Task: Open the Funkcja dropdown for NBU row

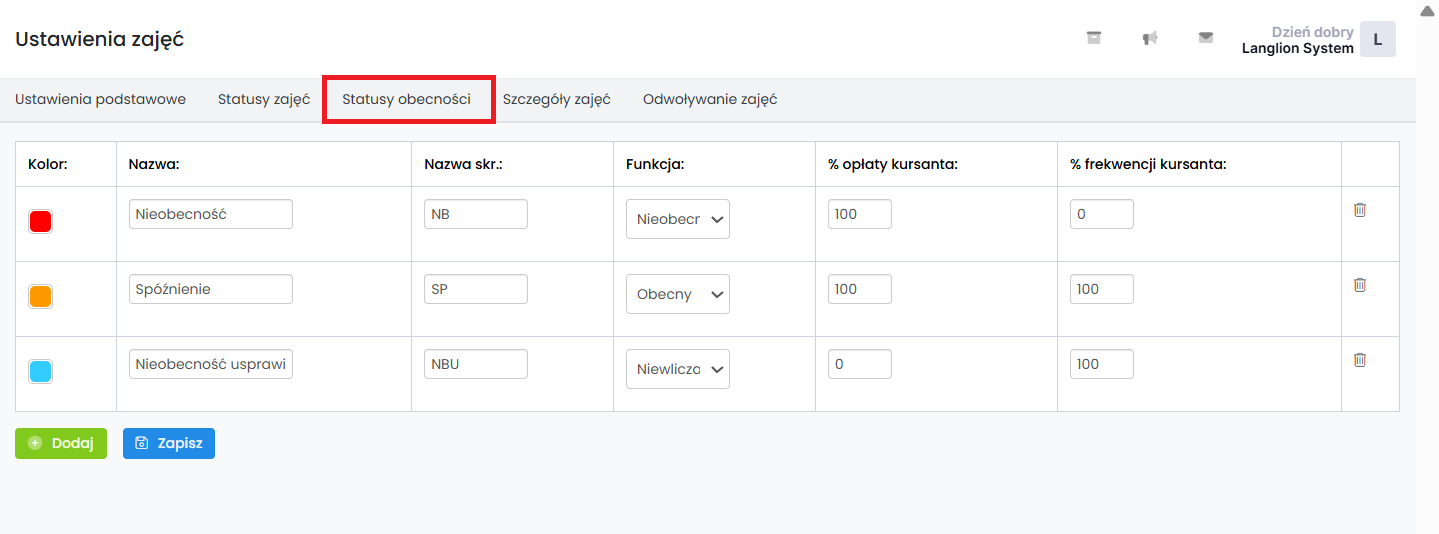Action: coord(677,370)
